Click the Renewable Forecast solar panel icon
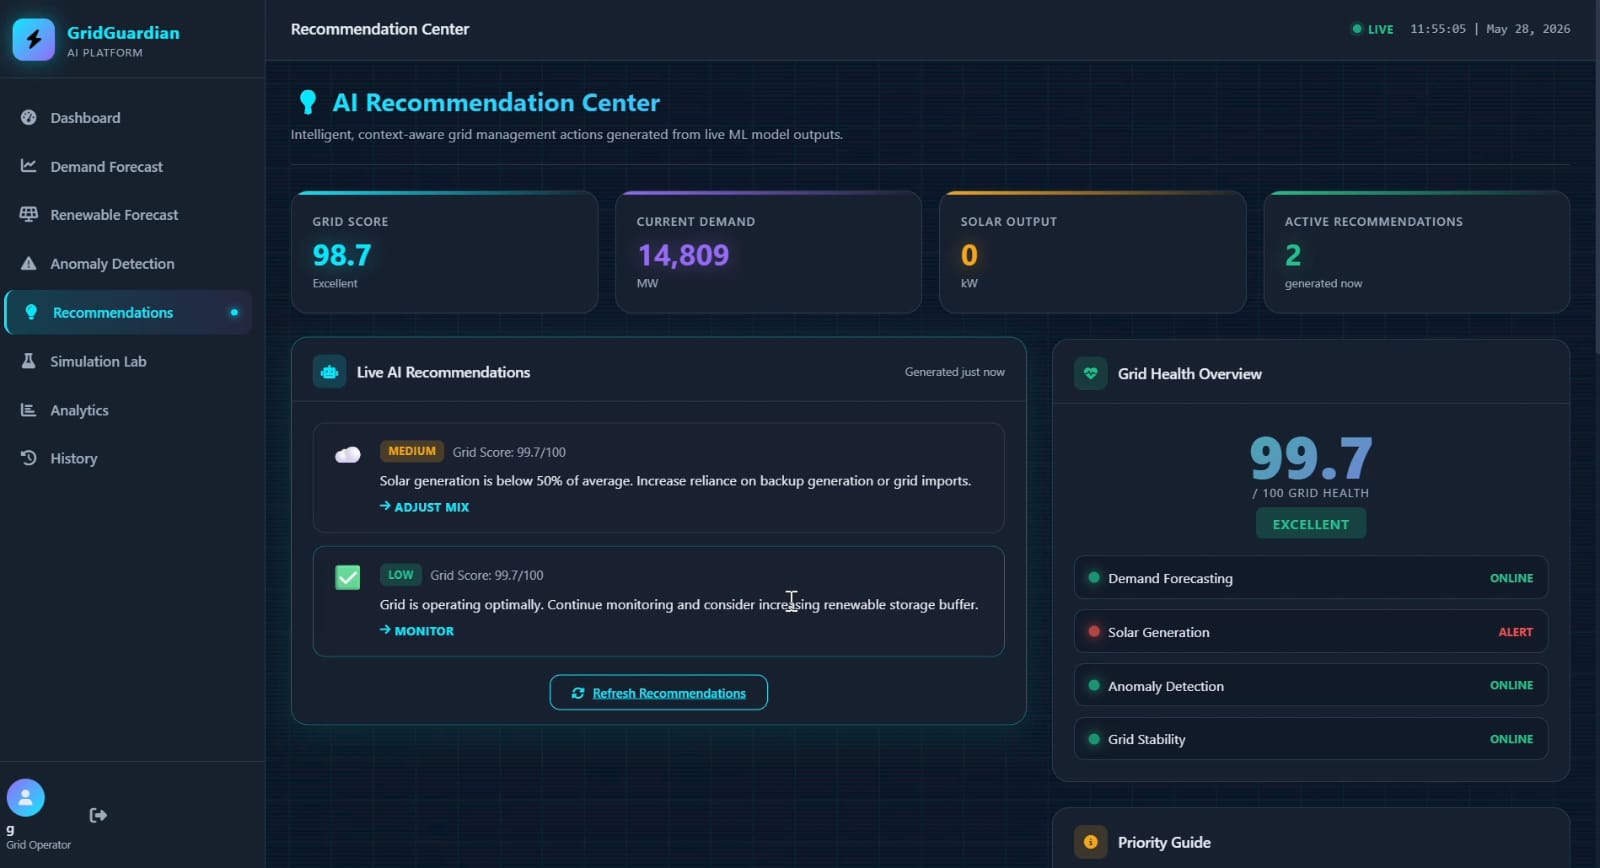Viewport: 1600px width, 868px height. pyautogui.click(x=29, y=214)
